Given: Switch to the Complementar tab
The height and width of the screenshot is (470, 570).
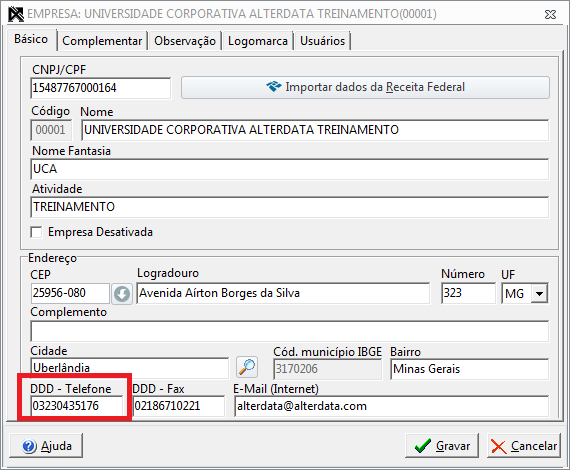Looking at the screenshot, I should (102, 41).
